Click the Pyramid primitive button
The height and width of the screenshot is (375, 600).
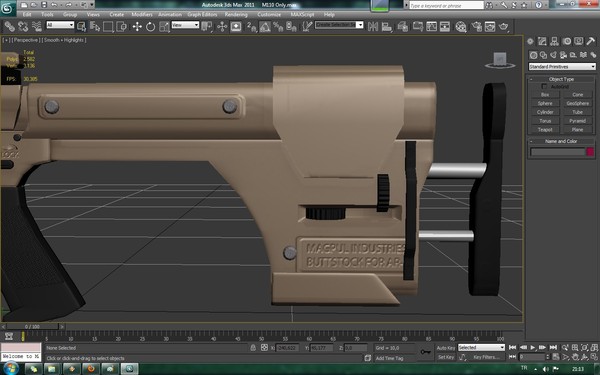point(577,121)
